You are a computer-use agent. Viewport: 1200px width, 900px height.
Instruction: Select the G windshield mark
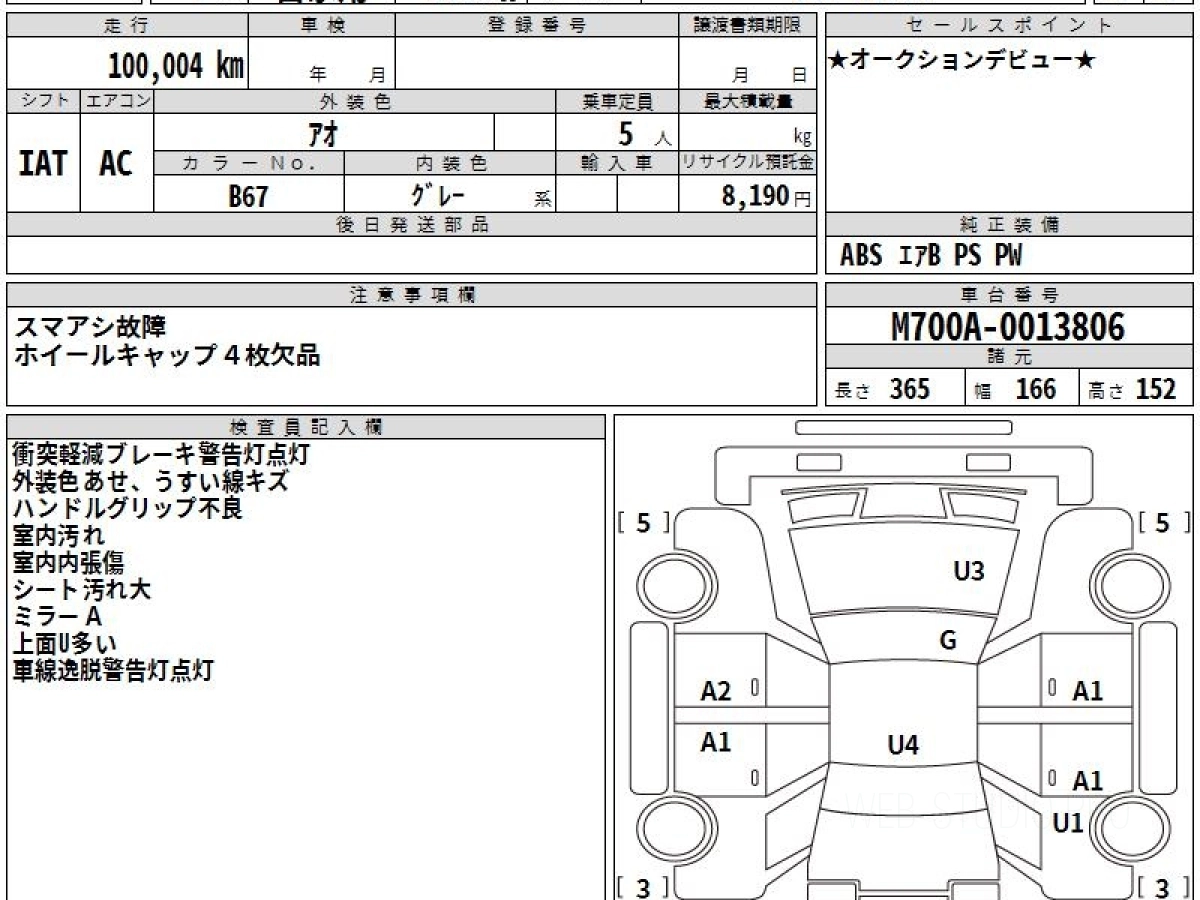pos(948,641)
